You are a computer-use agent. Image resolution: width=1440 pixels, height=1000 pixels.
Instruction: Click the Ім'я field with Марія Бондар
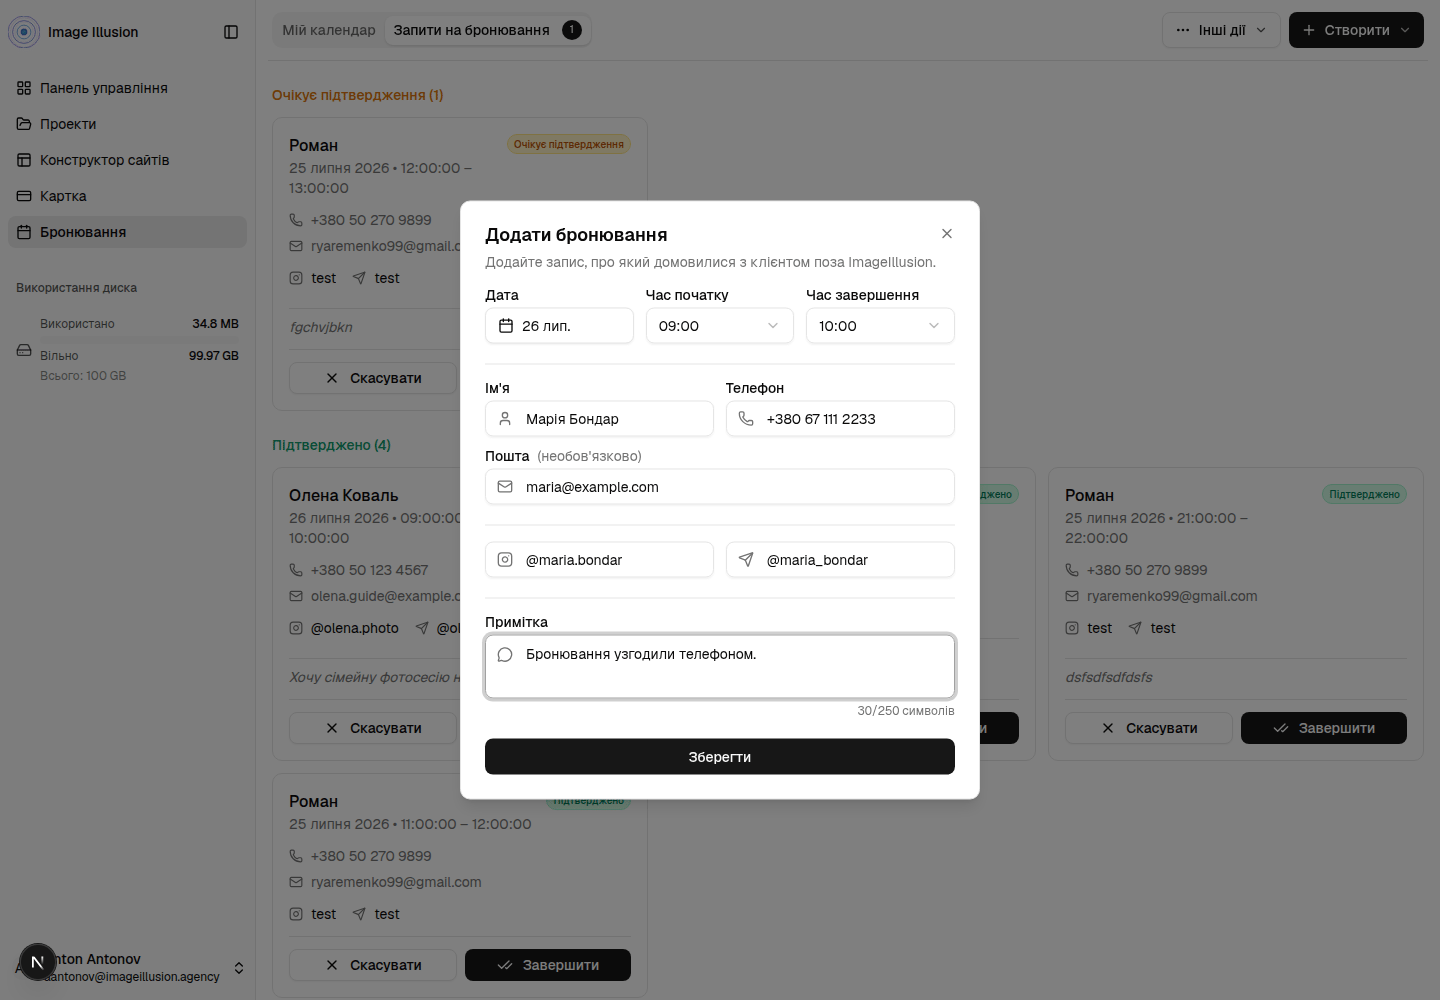click(599, 419)
